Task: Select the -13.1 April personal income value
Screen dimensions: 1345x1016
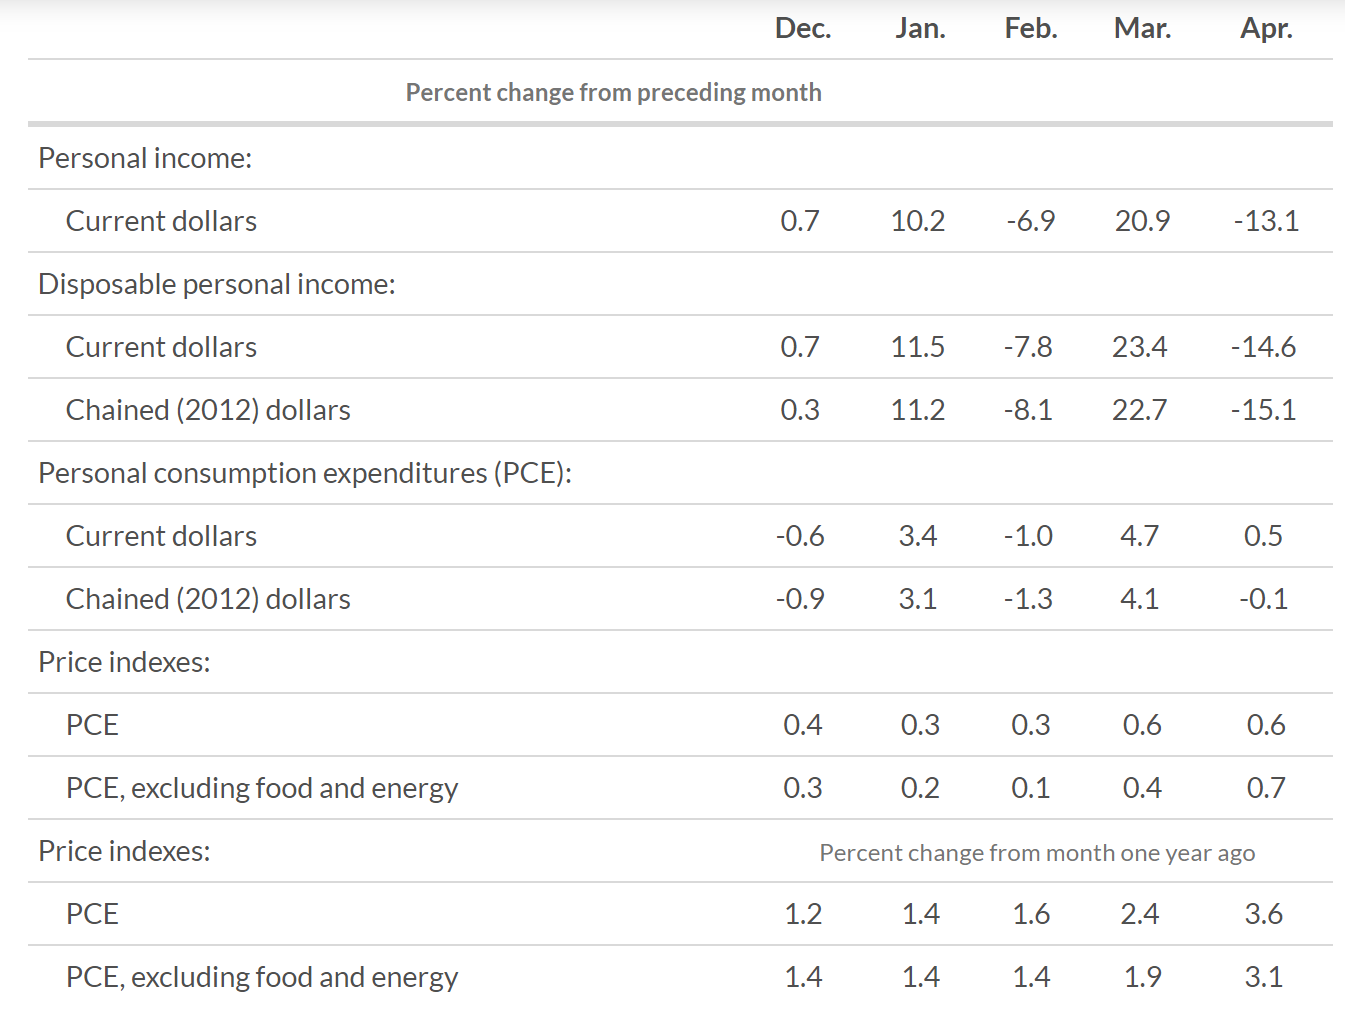Action: (1266, 221)
